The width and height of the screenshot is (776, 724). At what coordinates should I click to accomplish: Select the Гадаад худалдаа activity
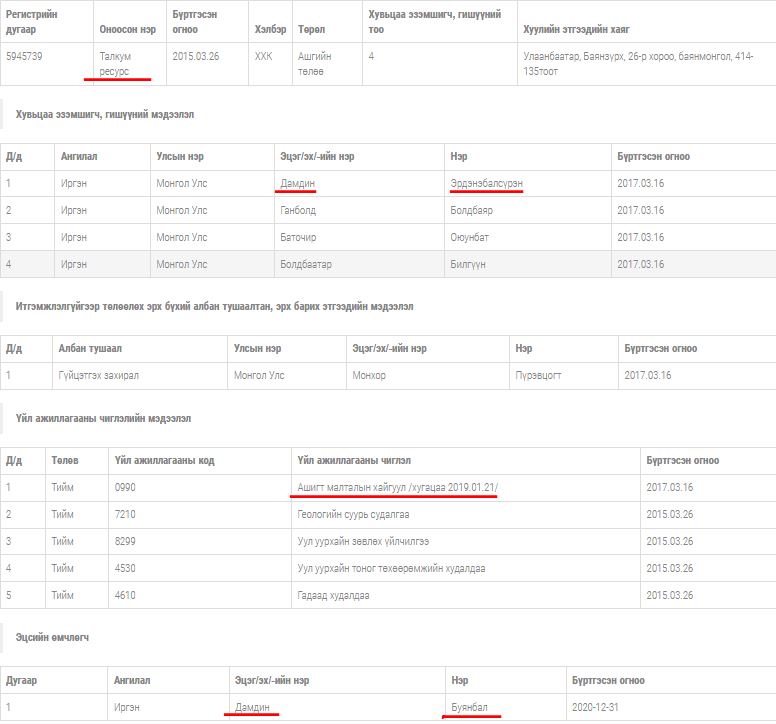(333, 595)
